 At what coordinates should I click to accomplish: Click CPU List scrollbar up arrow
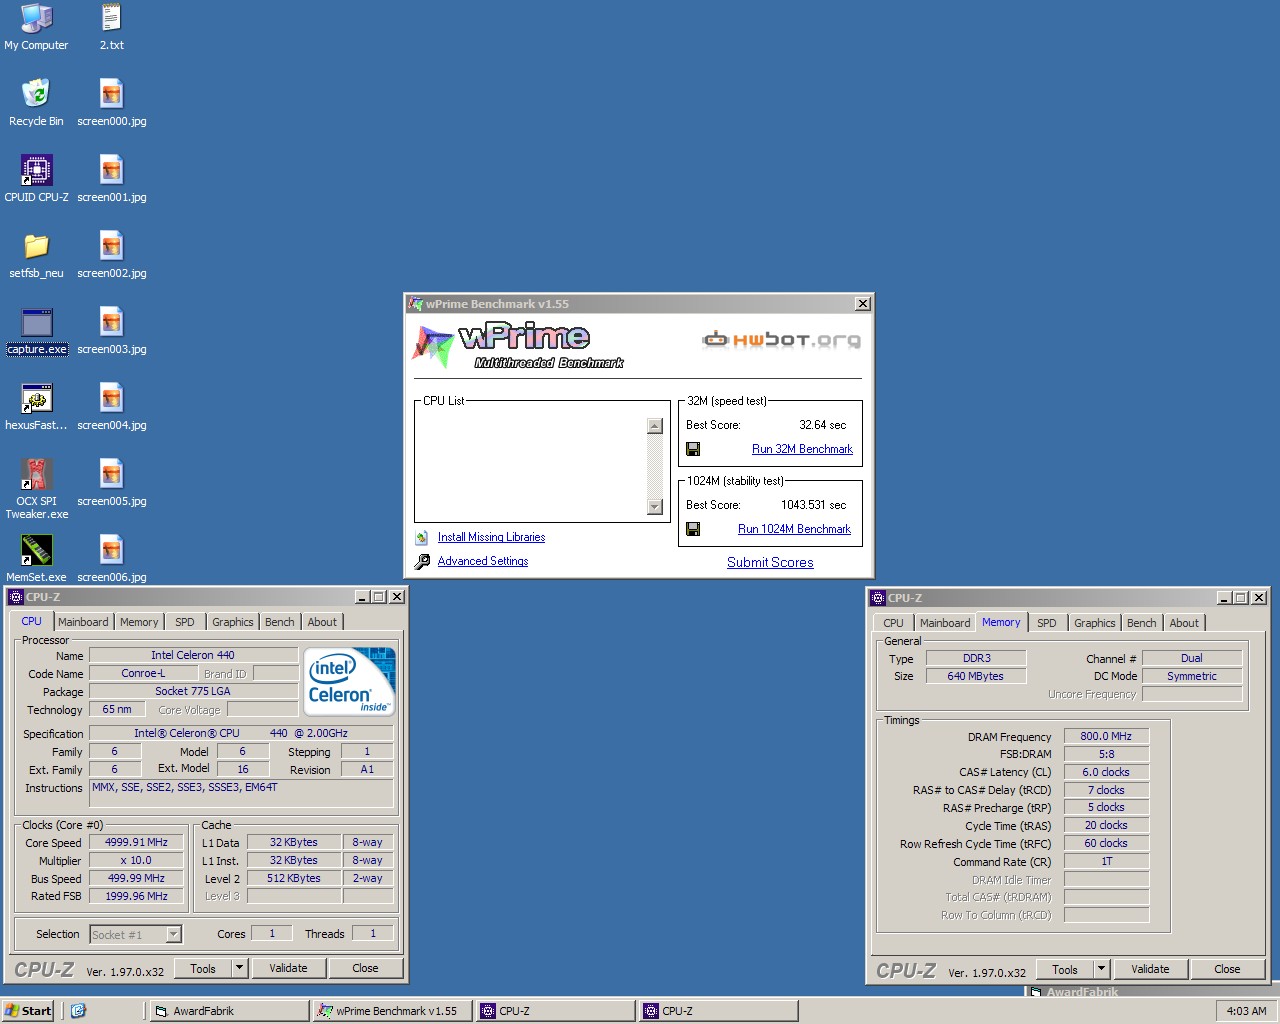click(x=655, y=426)
